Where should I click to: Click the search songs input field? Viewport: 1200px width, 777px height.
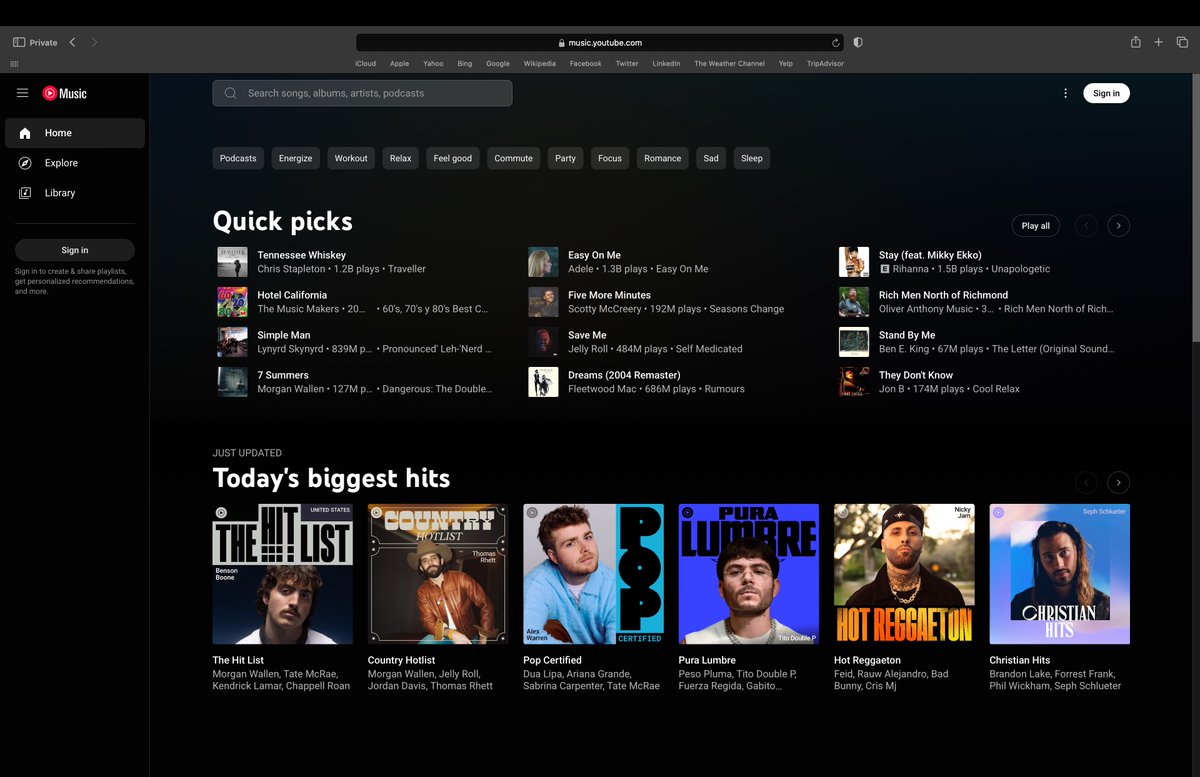pos(362,93)
